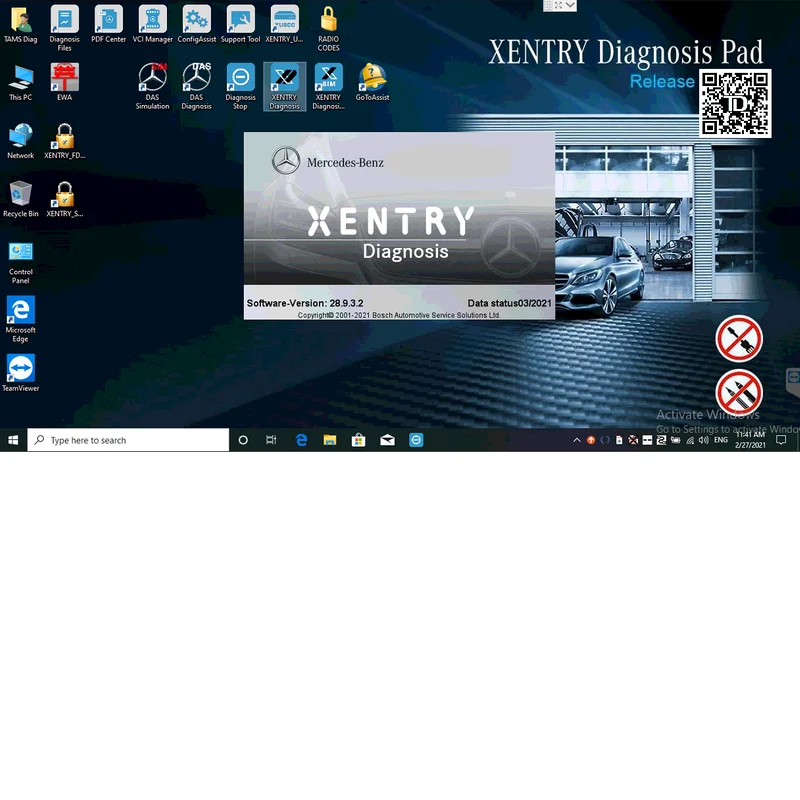The image size is (800, 800).
Task: Open Microsoft Store from the taskbar
Action: click(359, 440)
